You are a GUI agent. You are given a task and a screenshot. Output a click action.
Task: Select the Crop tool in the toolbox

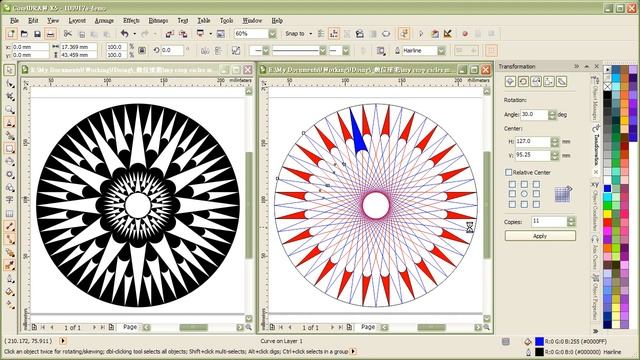pos(10,97)
